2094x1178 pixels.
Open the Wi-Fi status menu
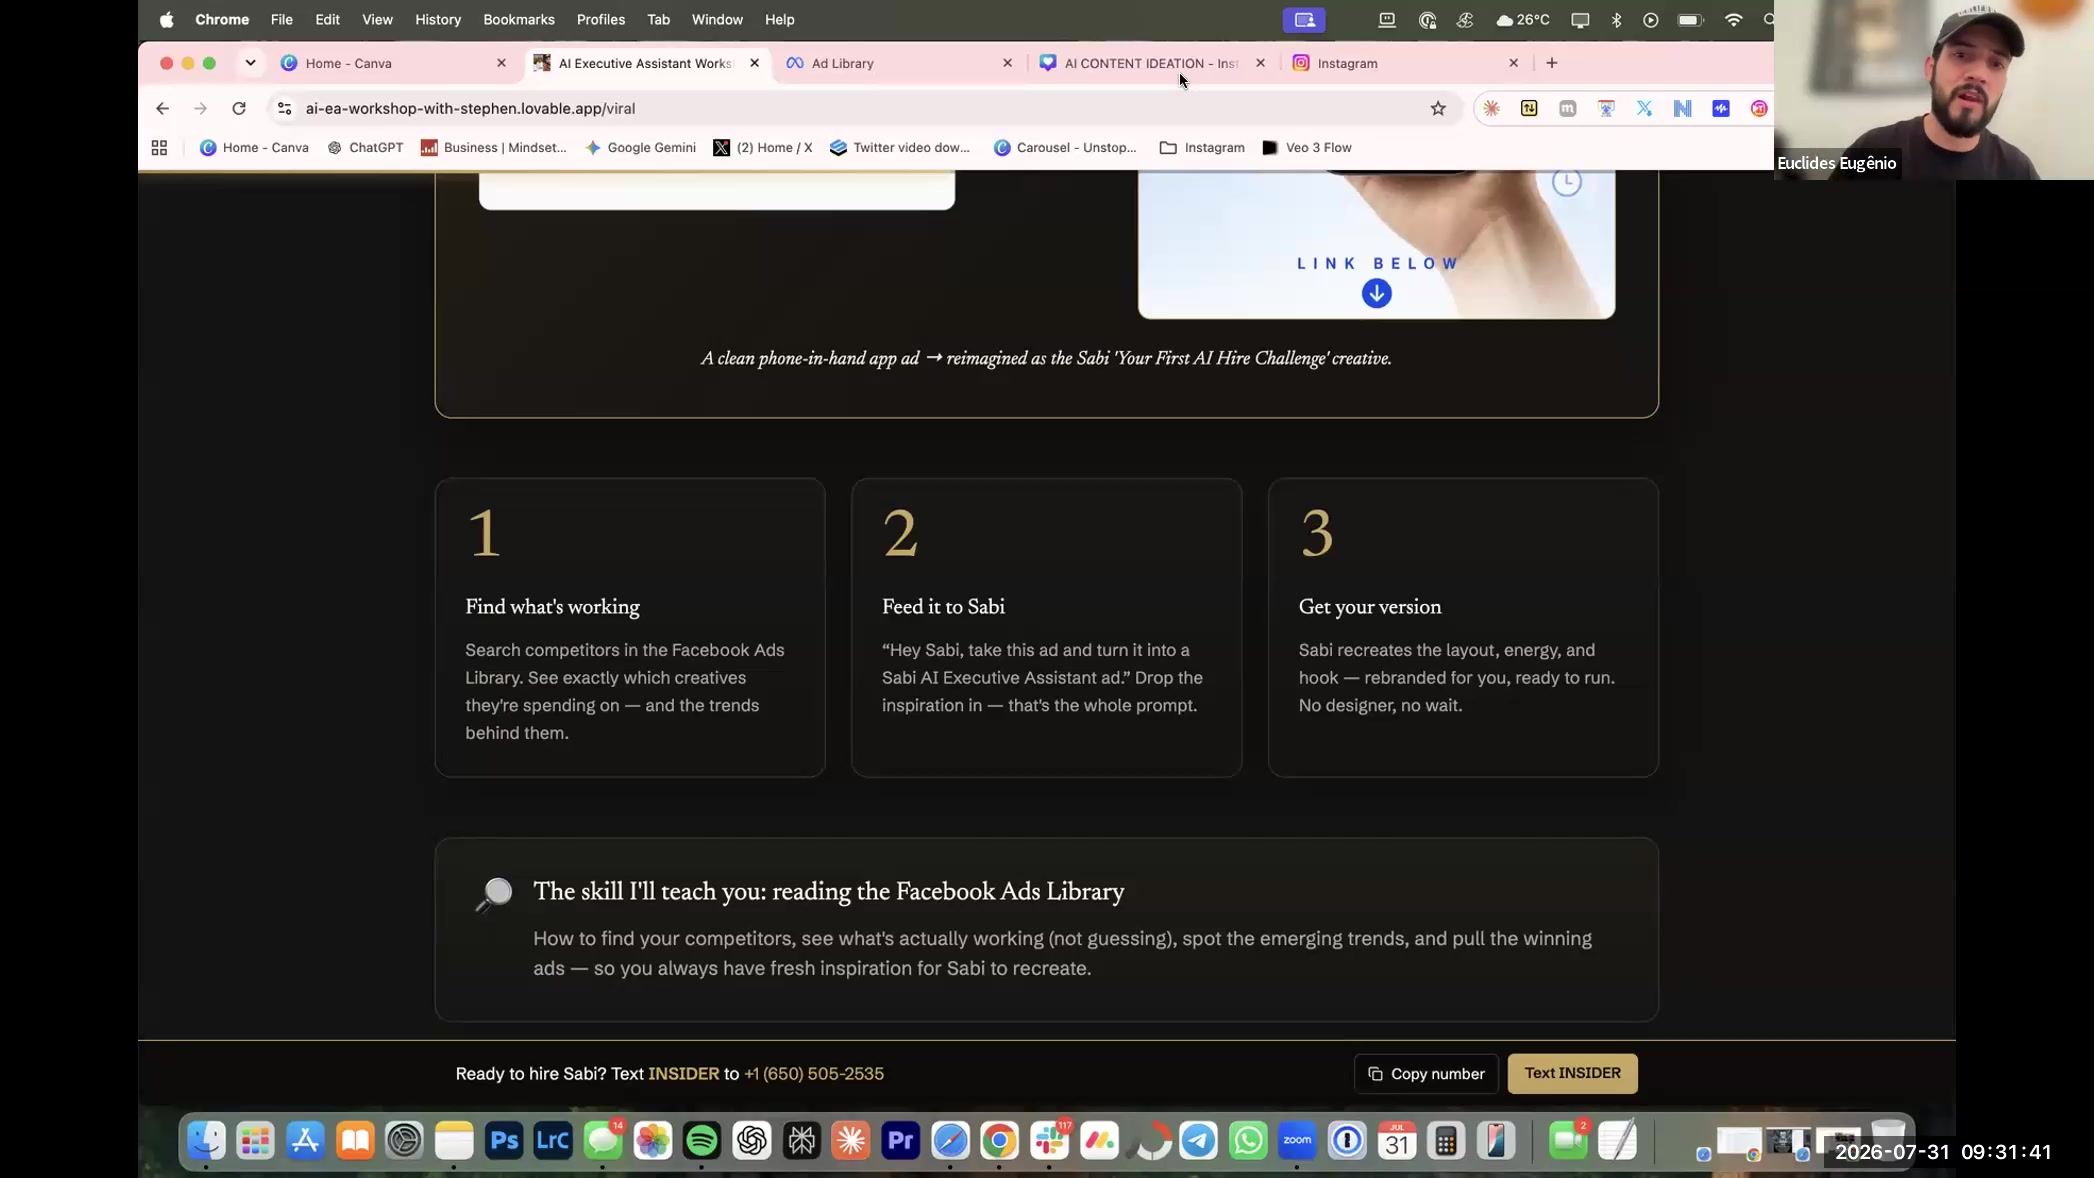point(1733,20)
